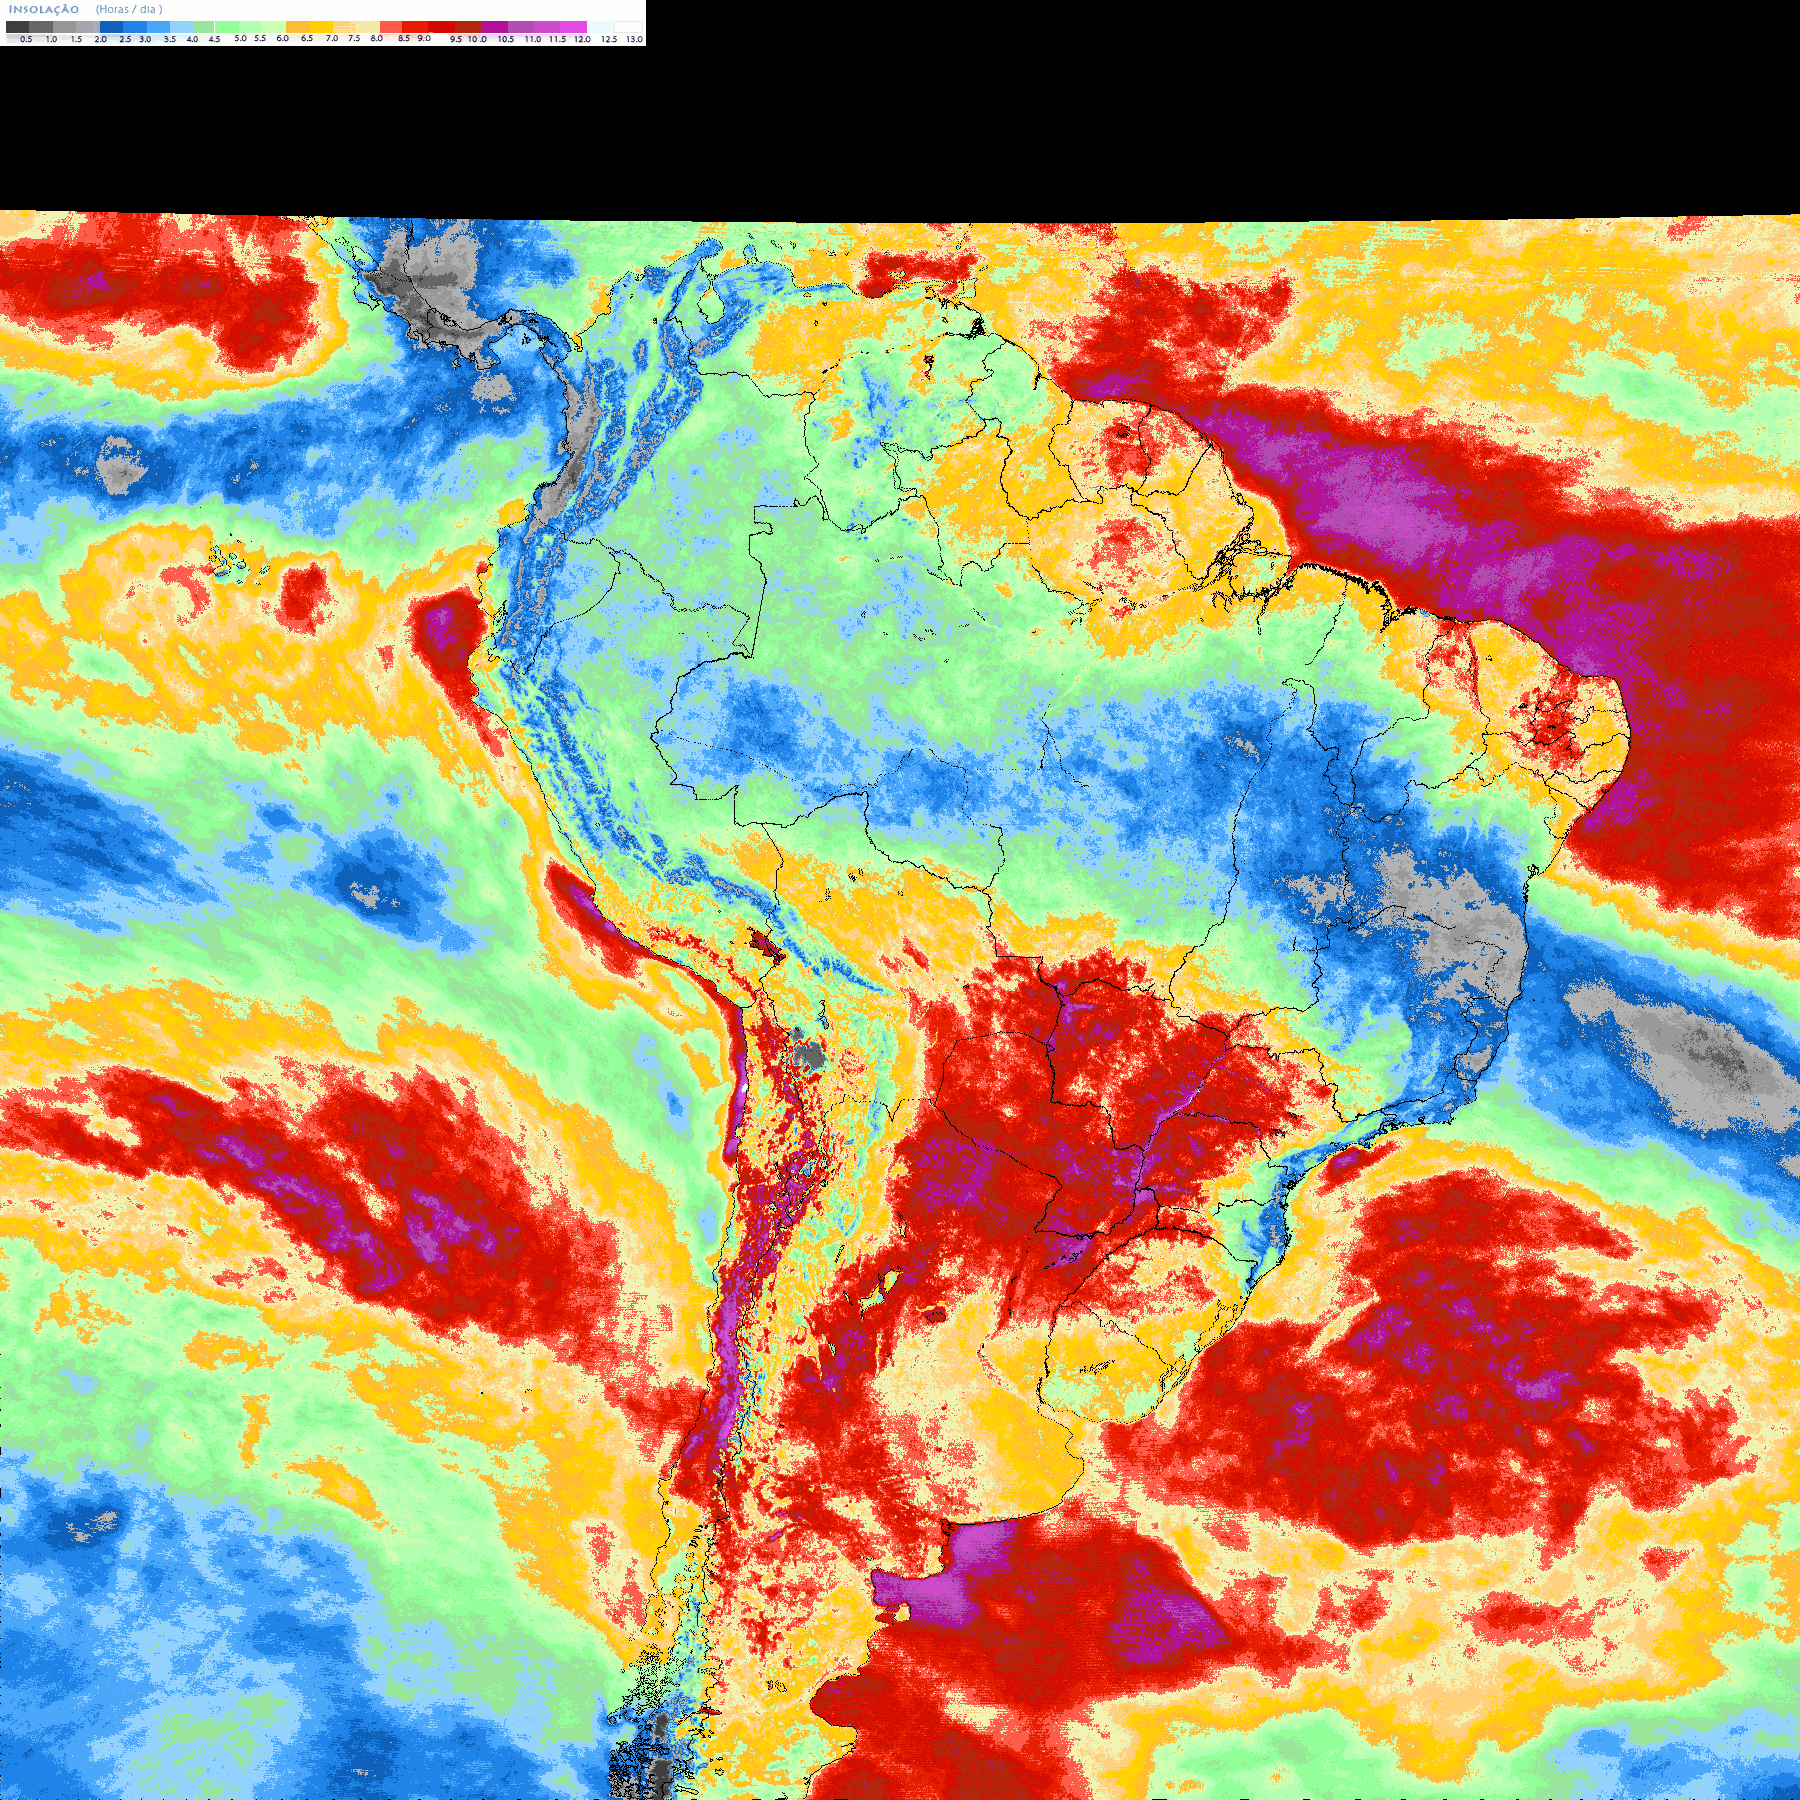Click the "(Horas / dia)" unit label
The height and width of the screenshot is (1800, 1800).
point(129,9)
